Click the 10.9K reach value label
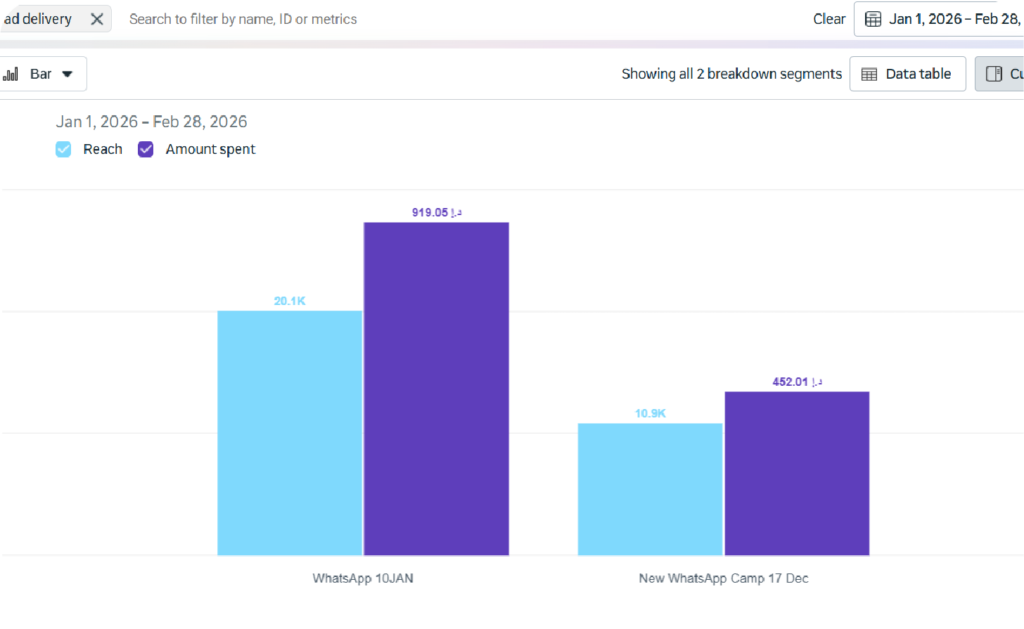The image size is (1024, 629). tap(650, 413)
